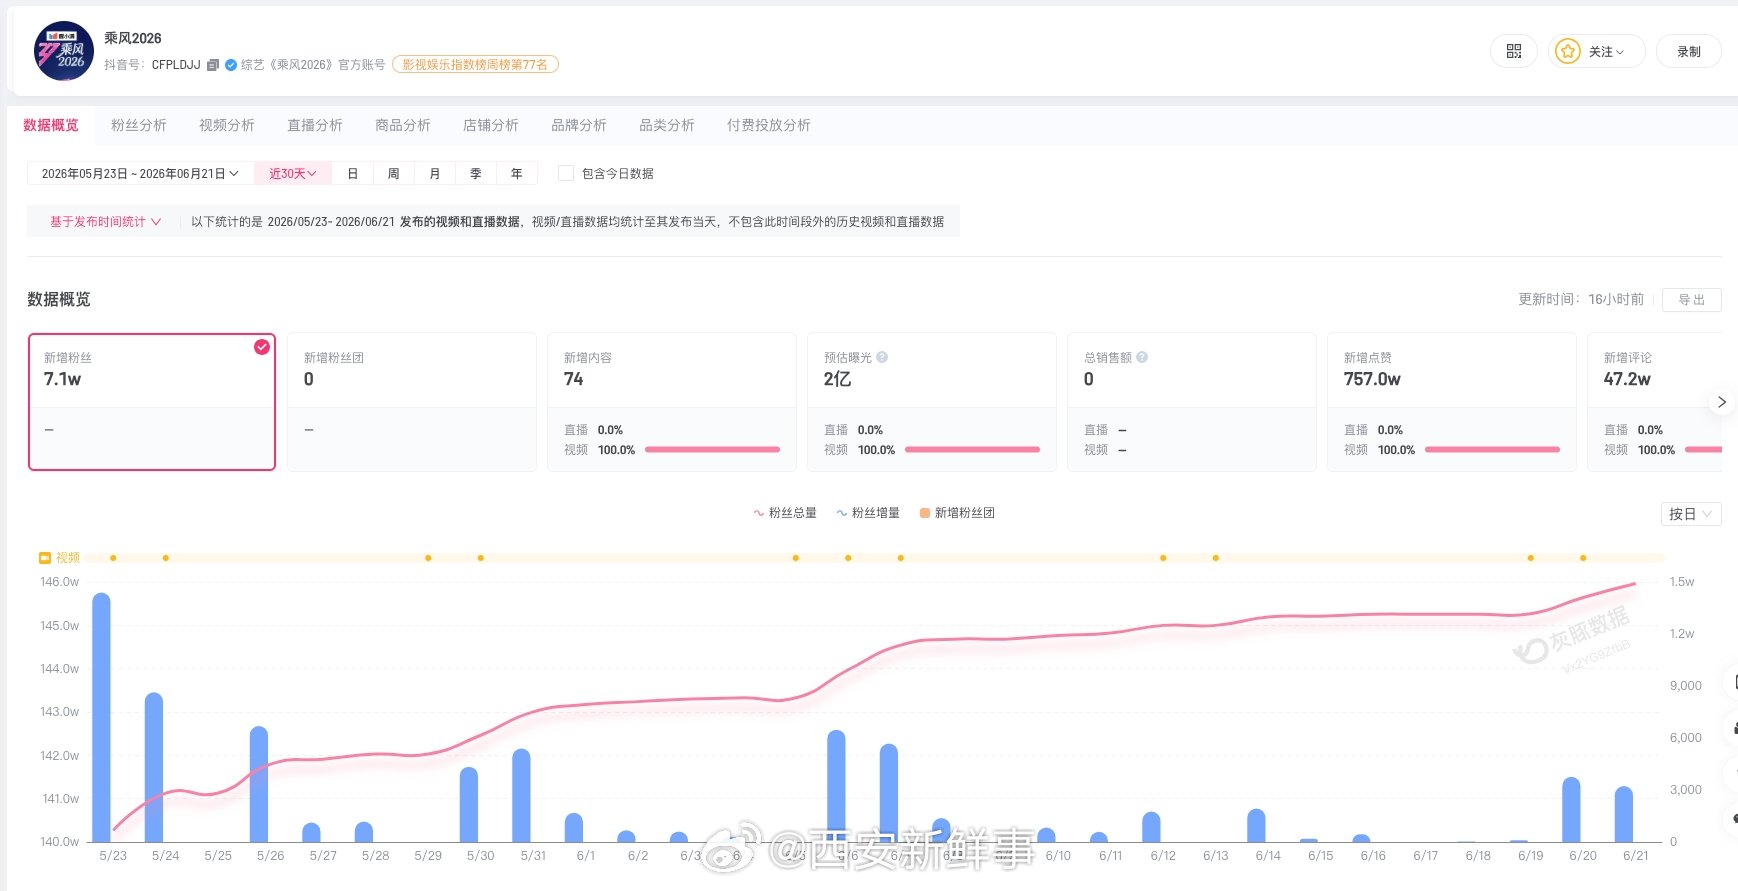Image resolution: width=1738 pixels, height=891 pixels.
Task: Select 年 period button
Action: pos(517,173)
